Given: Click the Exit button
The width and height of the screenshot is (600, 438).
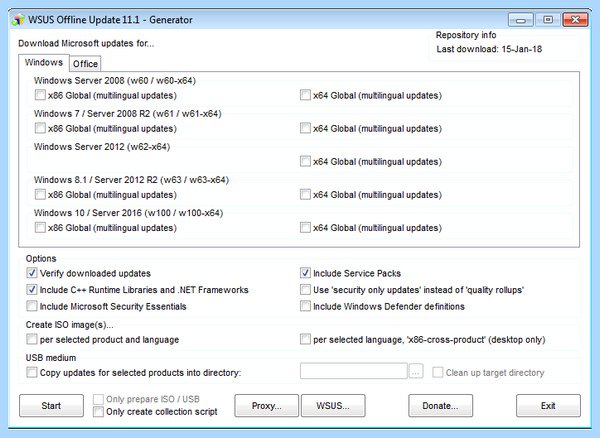Looking at the screenshot, I should point(548,405).
